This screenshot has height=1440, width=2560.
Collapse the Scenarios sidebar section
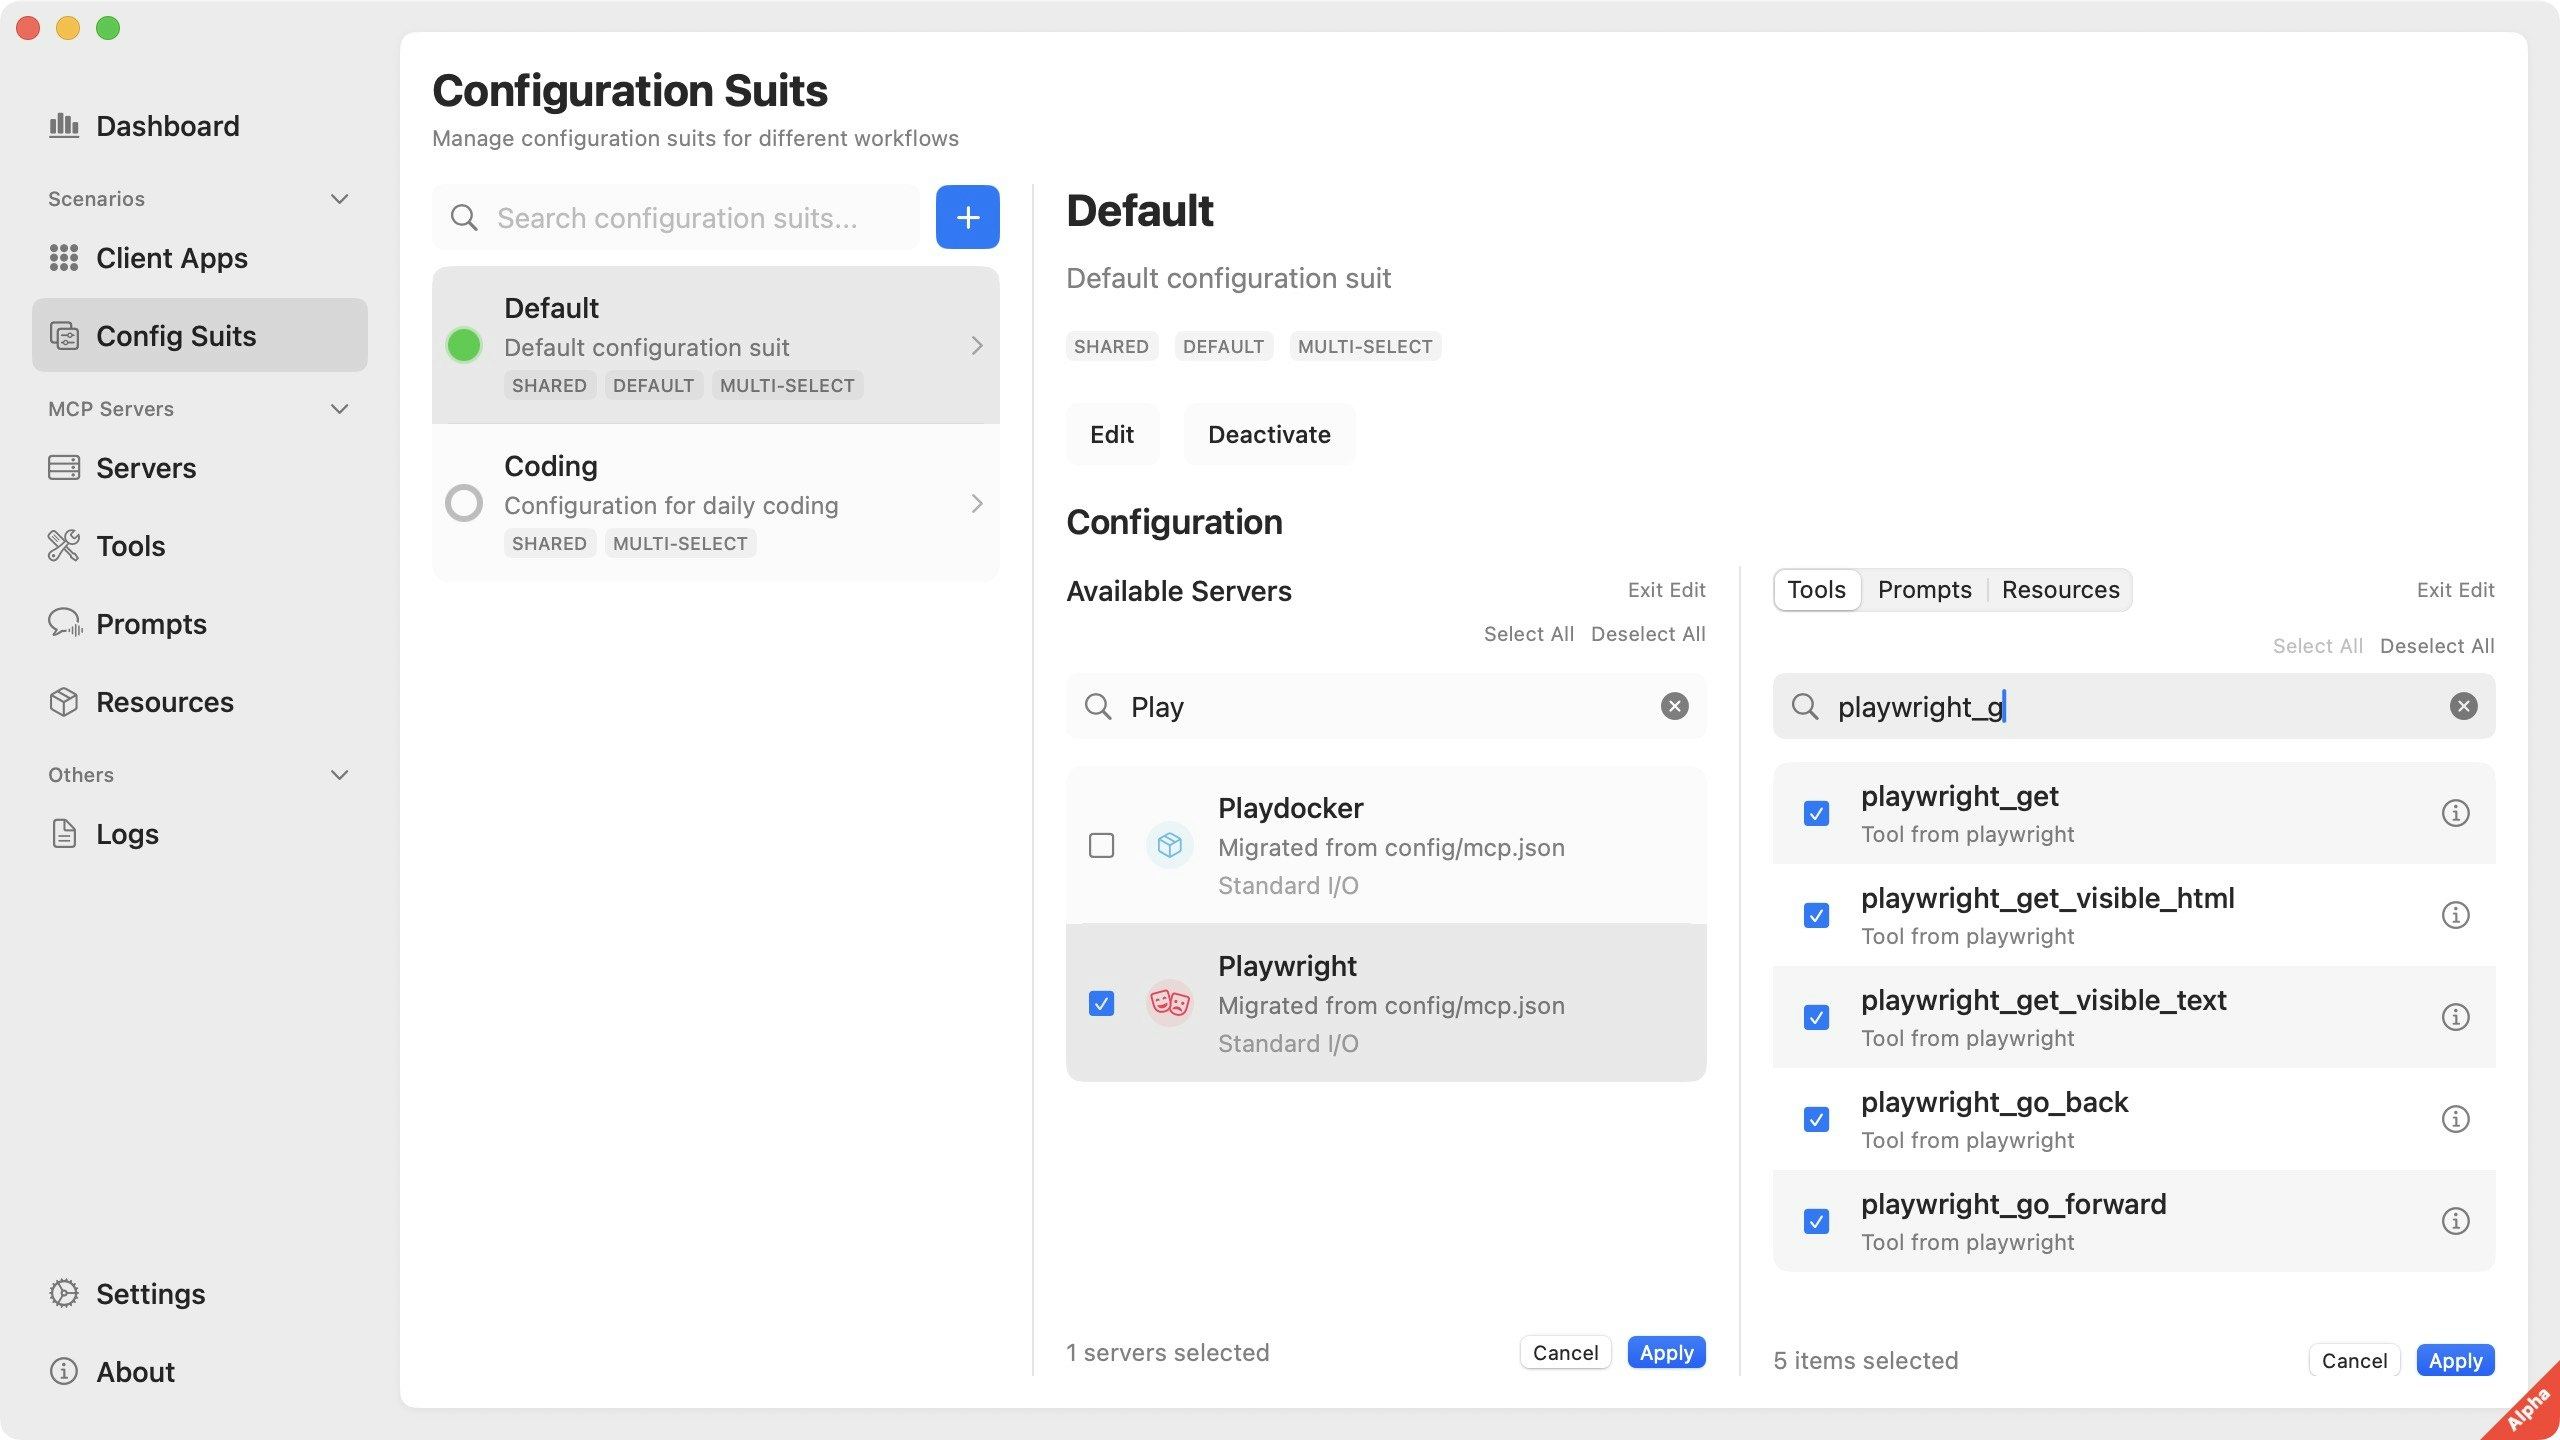point(340,198)
